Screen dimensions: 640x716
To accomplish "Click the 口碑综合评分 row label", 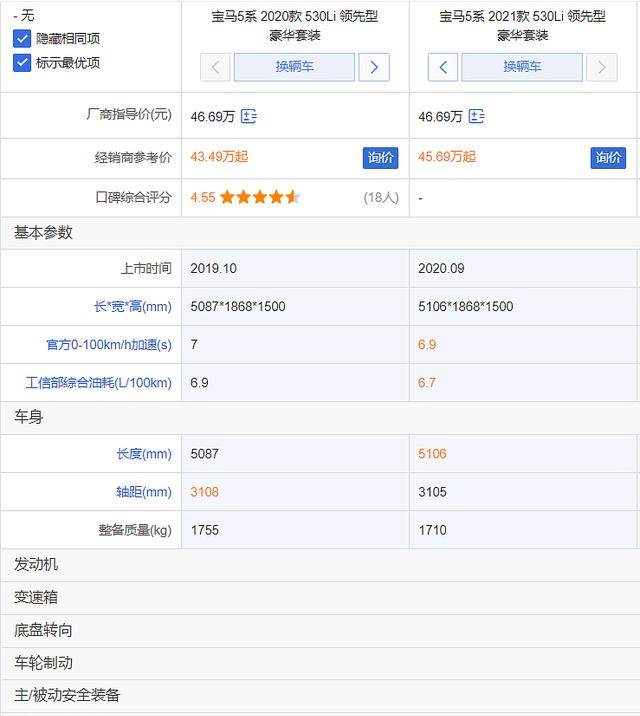I will point(134,197).
